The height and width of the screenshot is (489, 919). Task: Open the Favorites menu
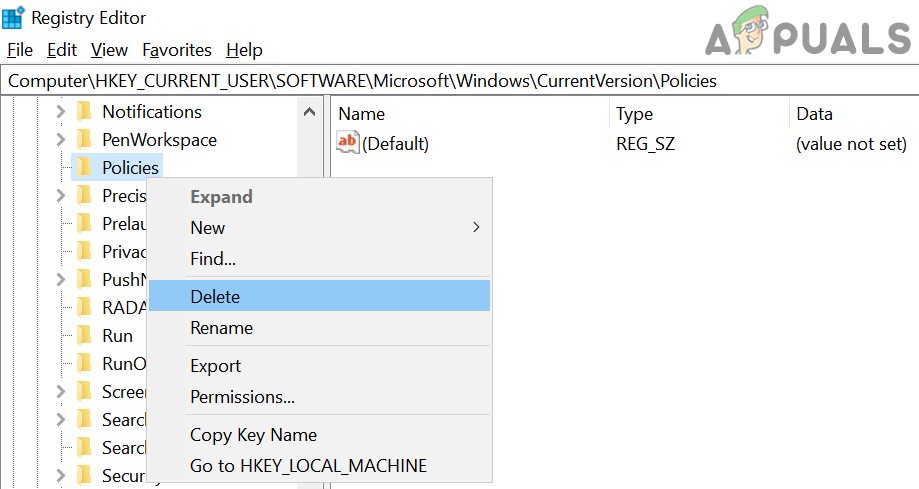[177, 50]
